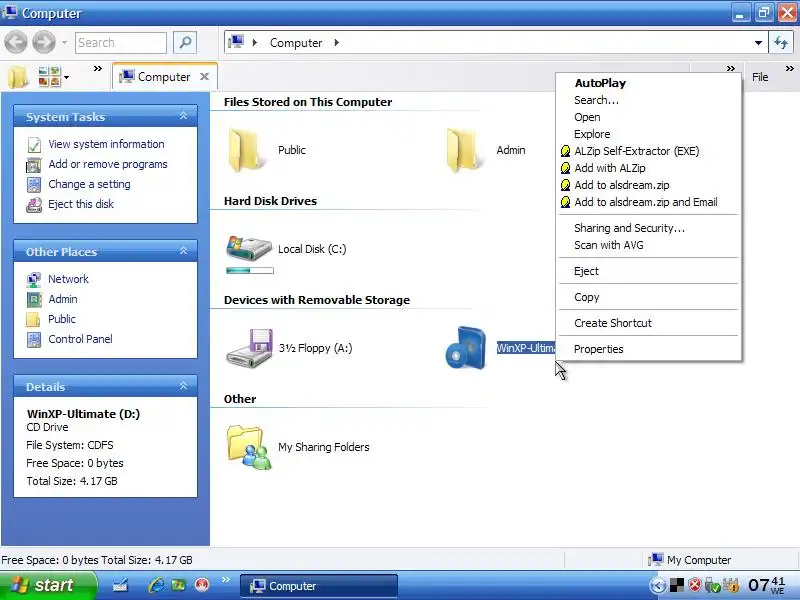Click Change a setting link

(x=89, y=184)
